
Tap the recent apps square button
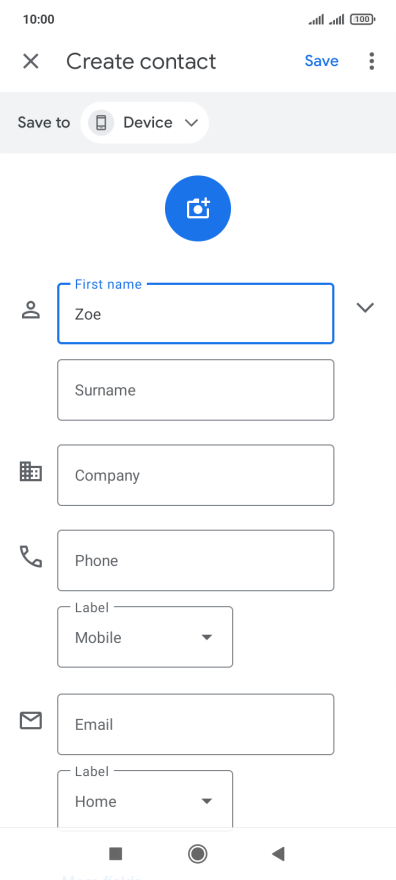tap(116, 854)
